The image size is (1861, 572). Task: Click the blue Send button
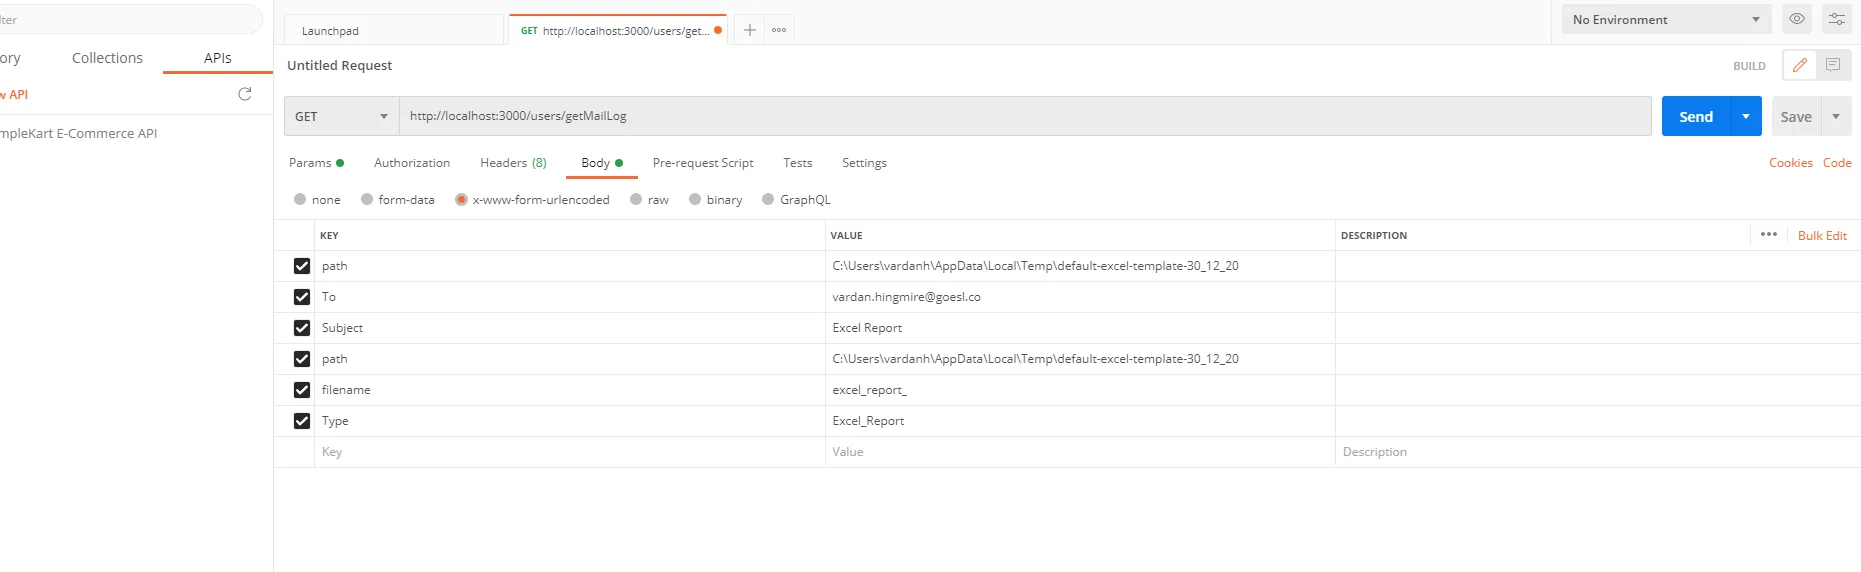coord(1696,116)
